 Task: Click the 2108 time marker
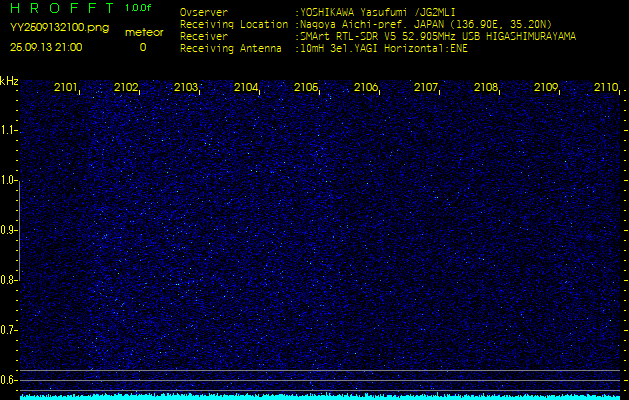[486, 88]
